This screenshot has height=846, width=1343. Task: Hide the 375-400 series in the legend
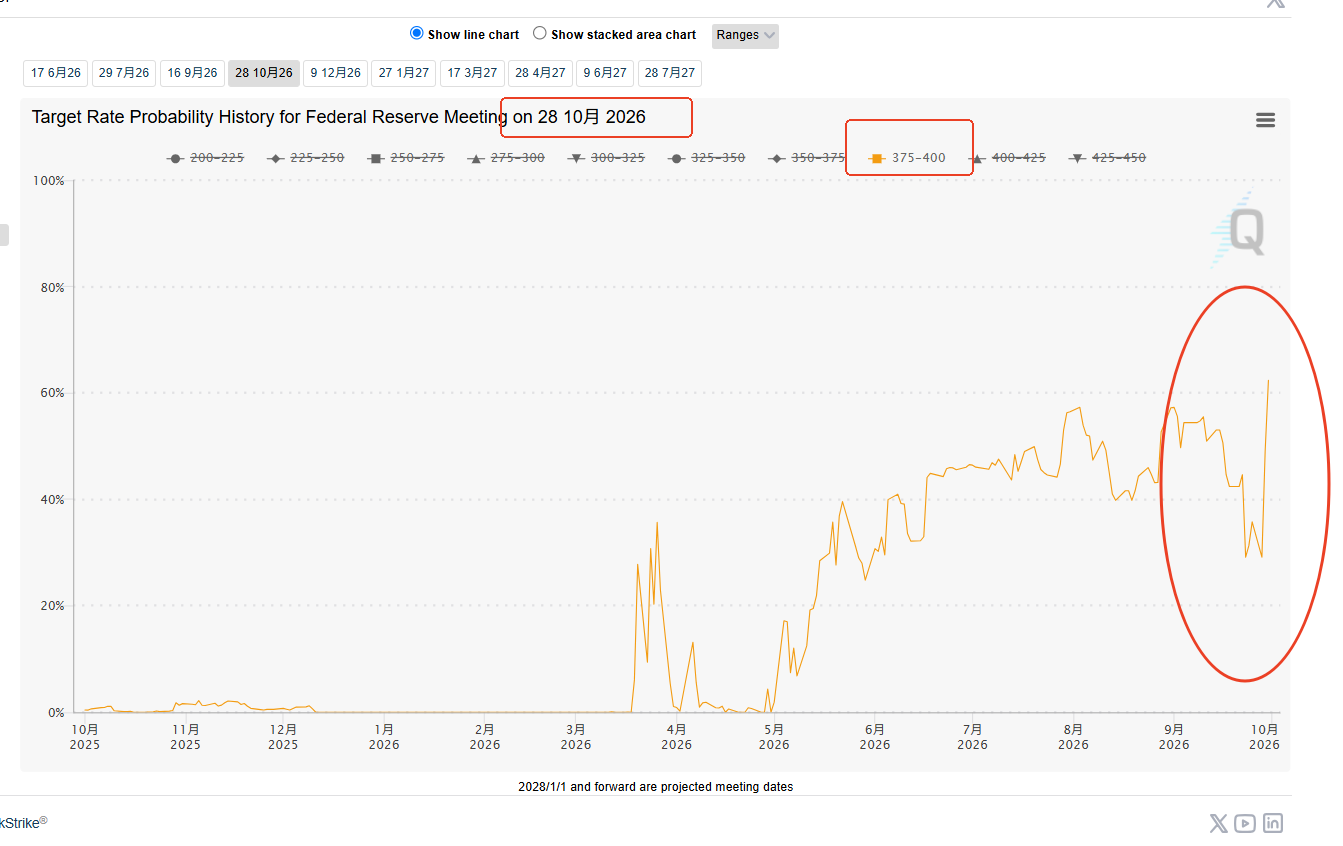coord(907,158)
